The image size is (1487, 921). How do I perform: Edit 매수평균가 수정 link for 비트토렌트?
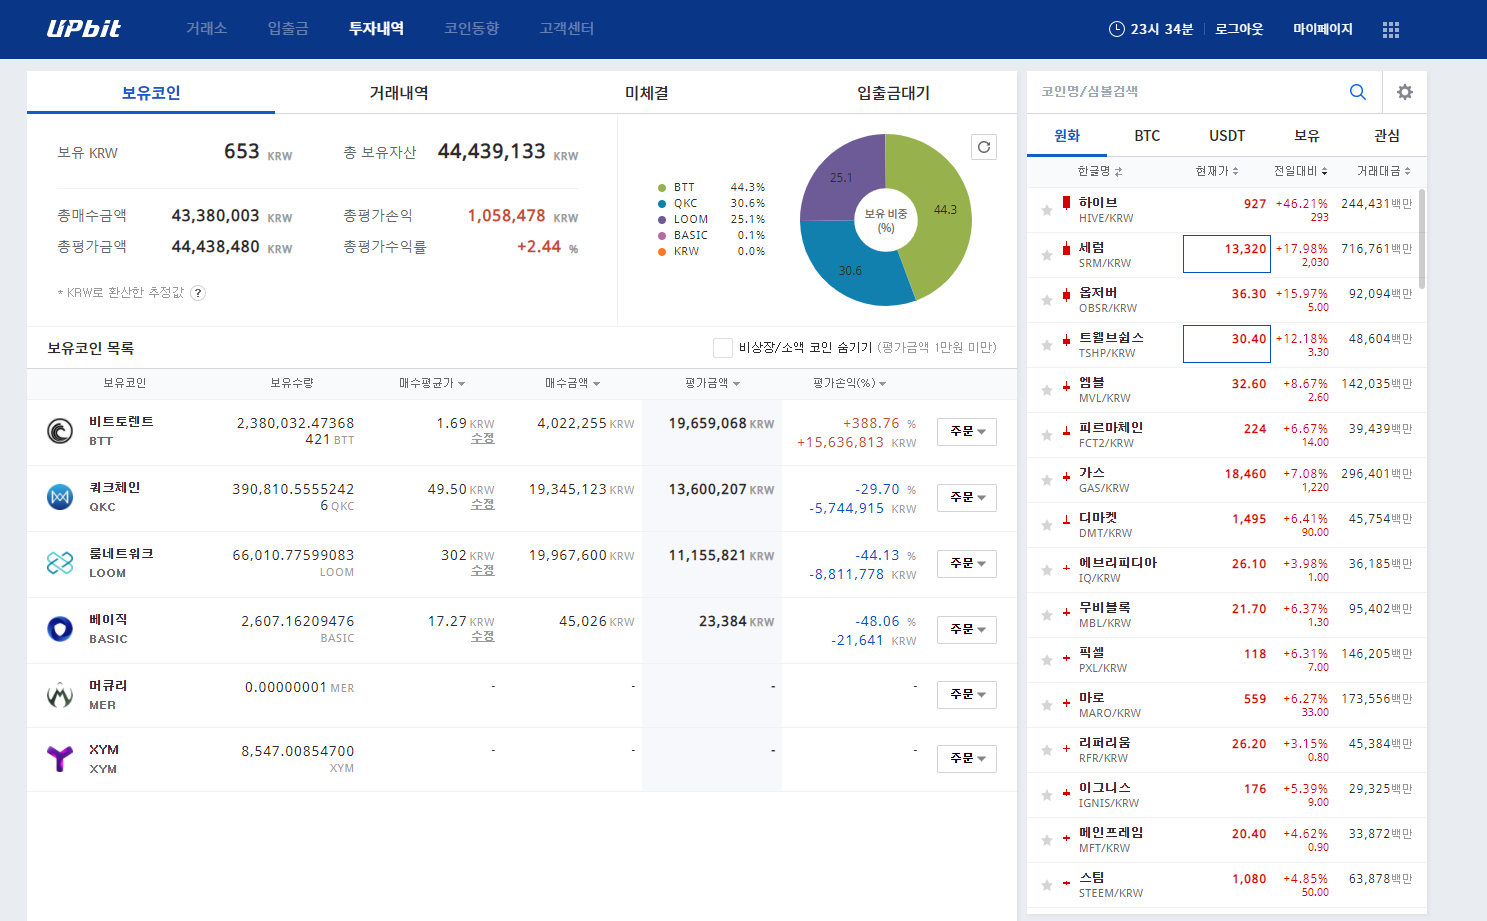click(483, 439)
